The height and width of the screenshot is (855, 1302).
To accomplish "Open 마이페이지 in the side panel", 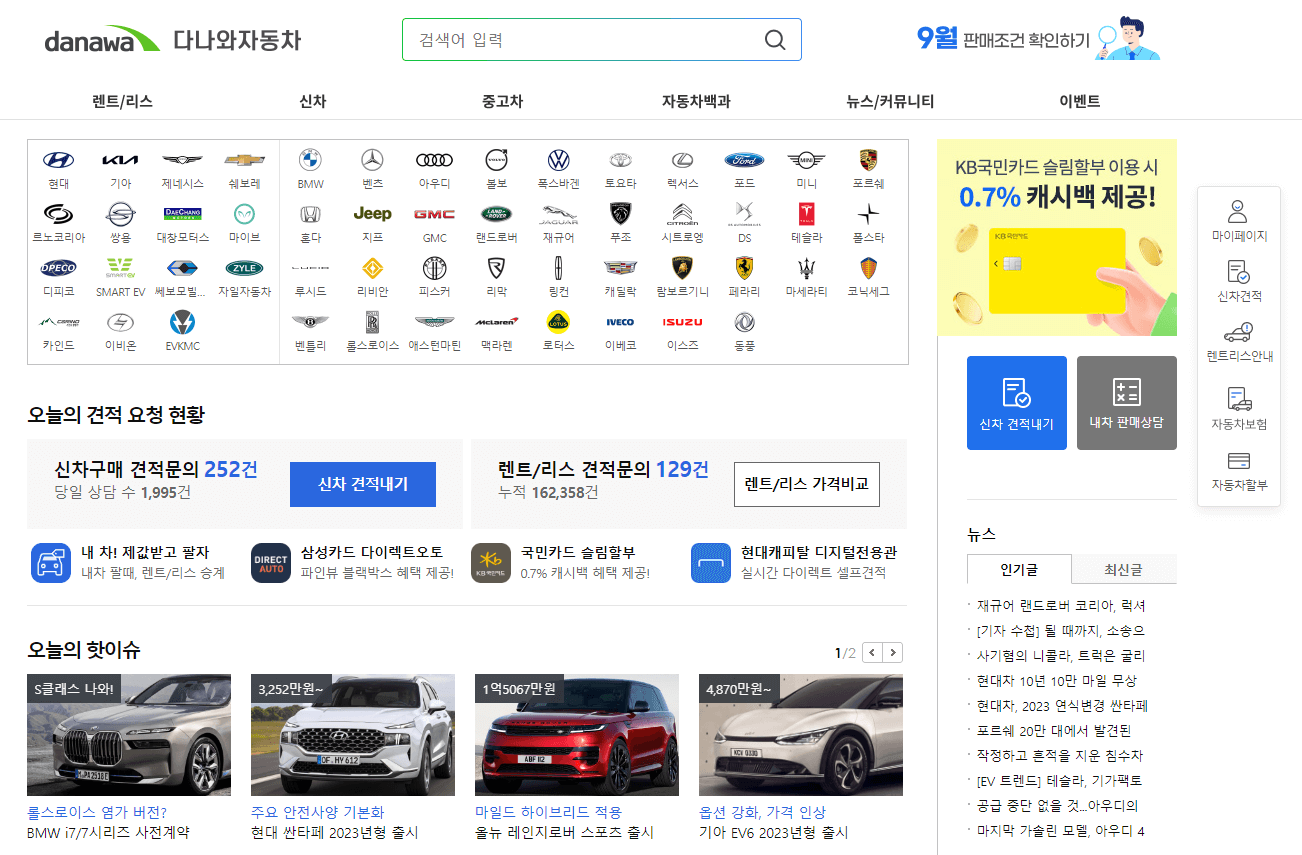I will click(1239, 221).
